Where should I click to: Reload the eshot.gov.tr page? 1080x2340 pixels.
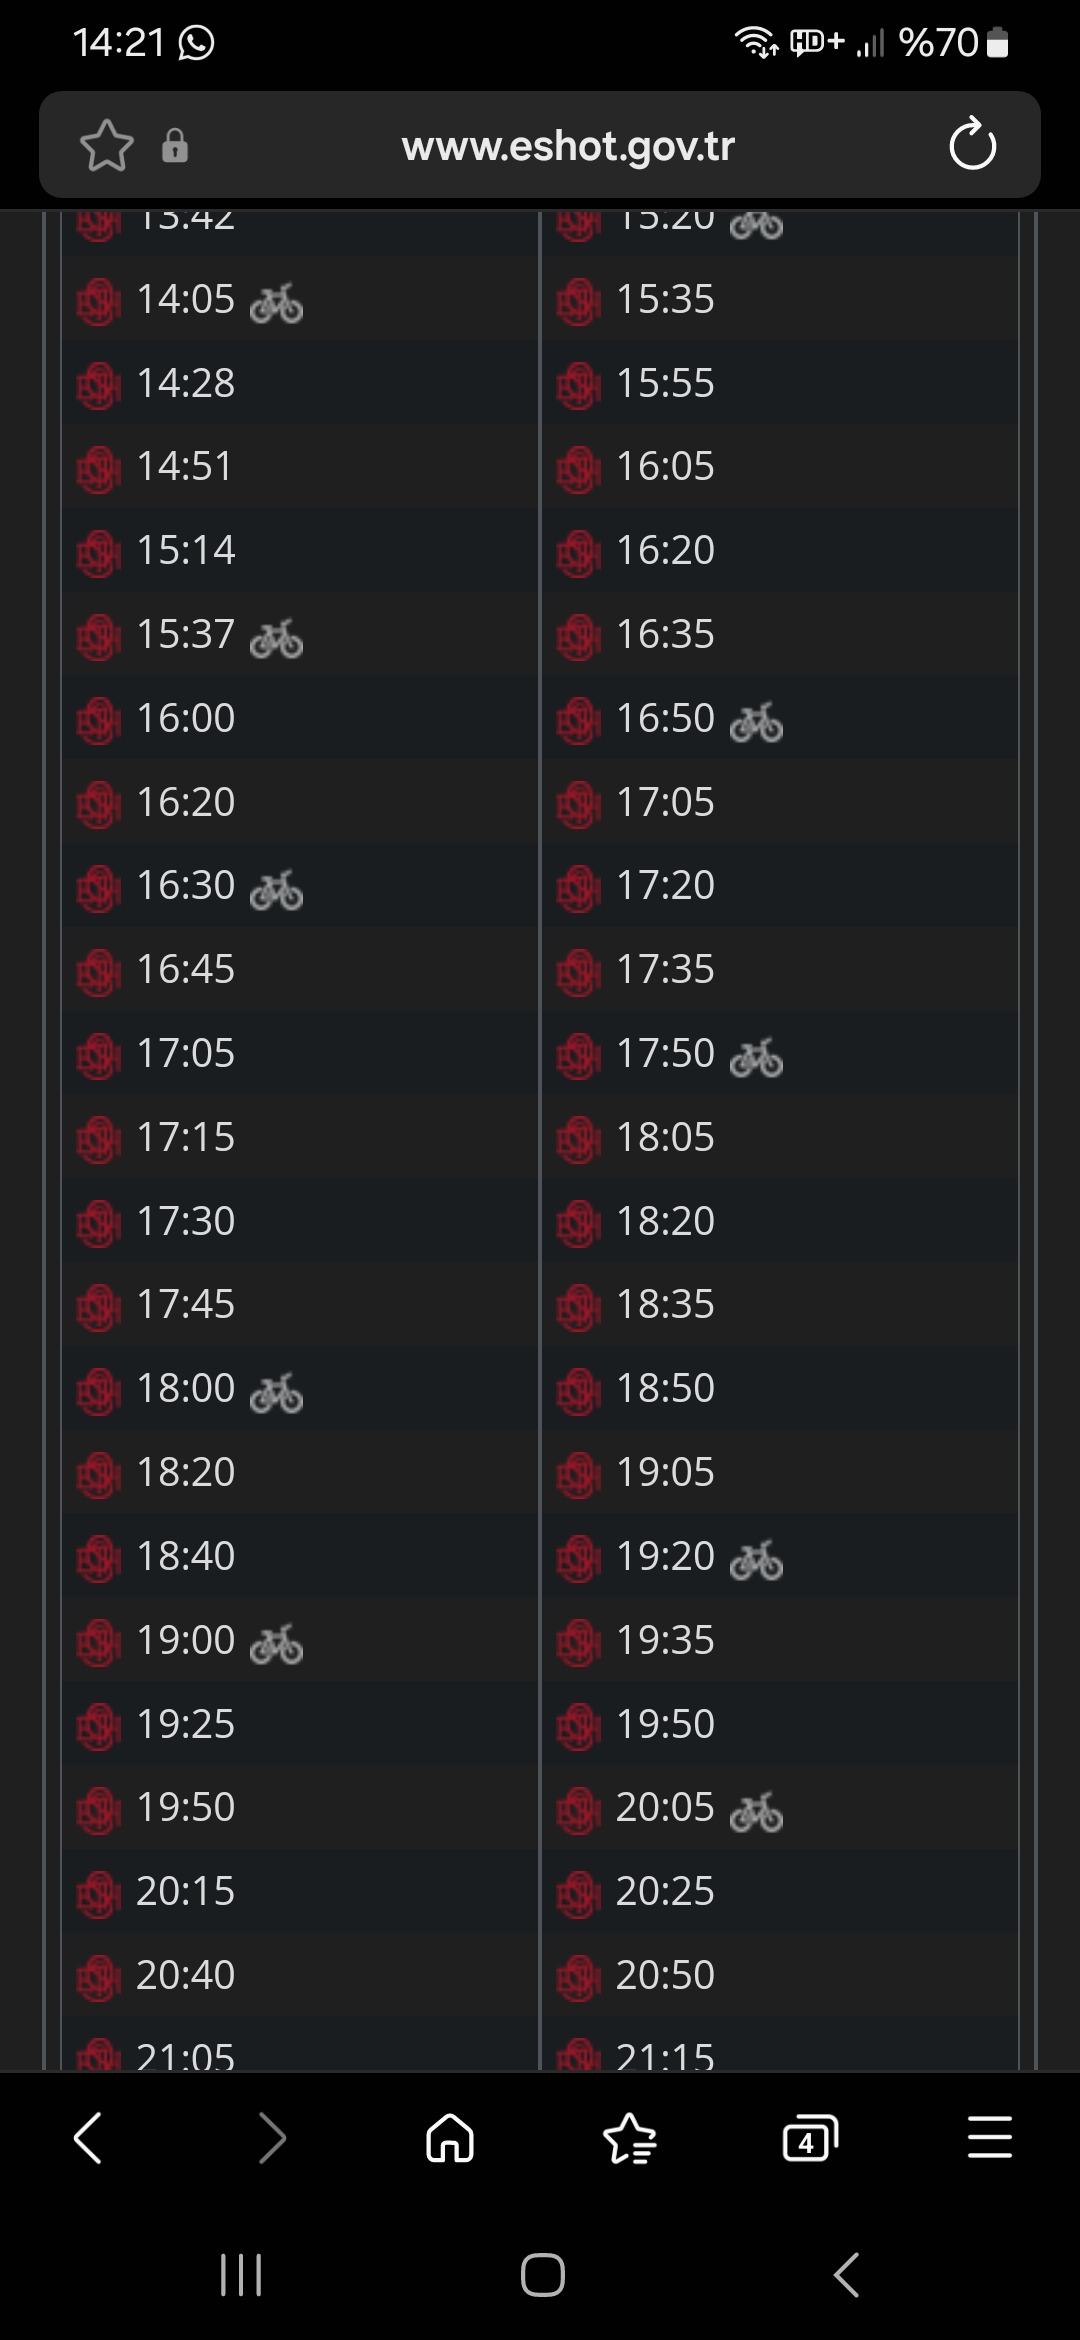972,146
